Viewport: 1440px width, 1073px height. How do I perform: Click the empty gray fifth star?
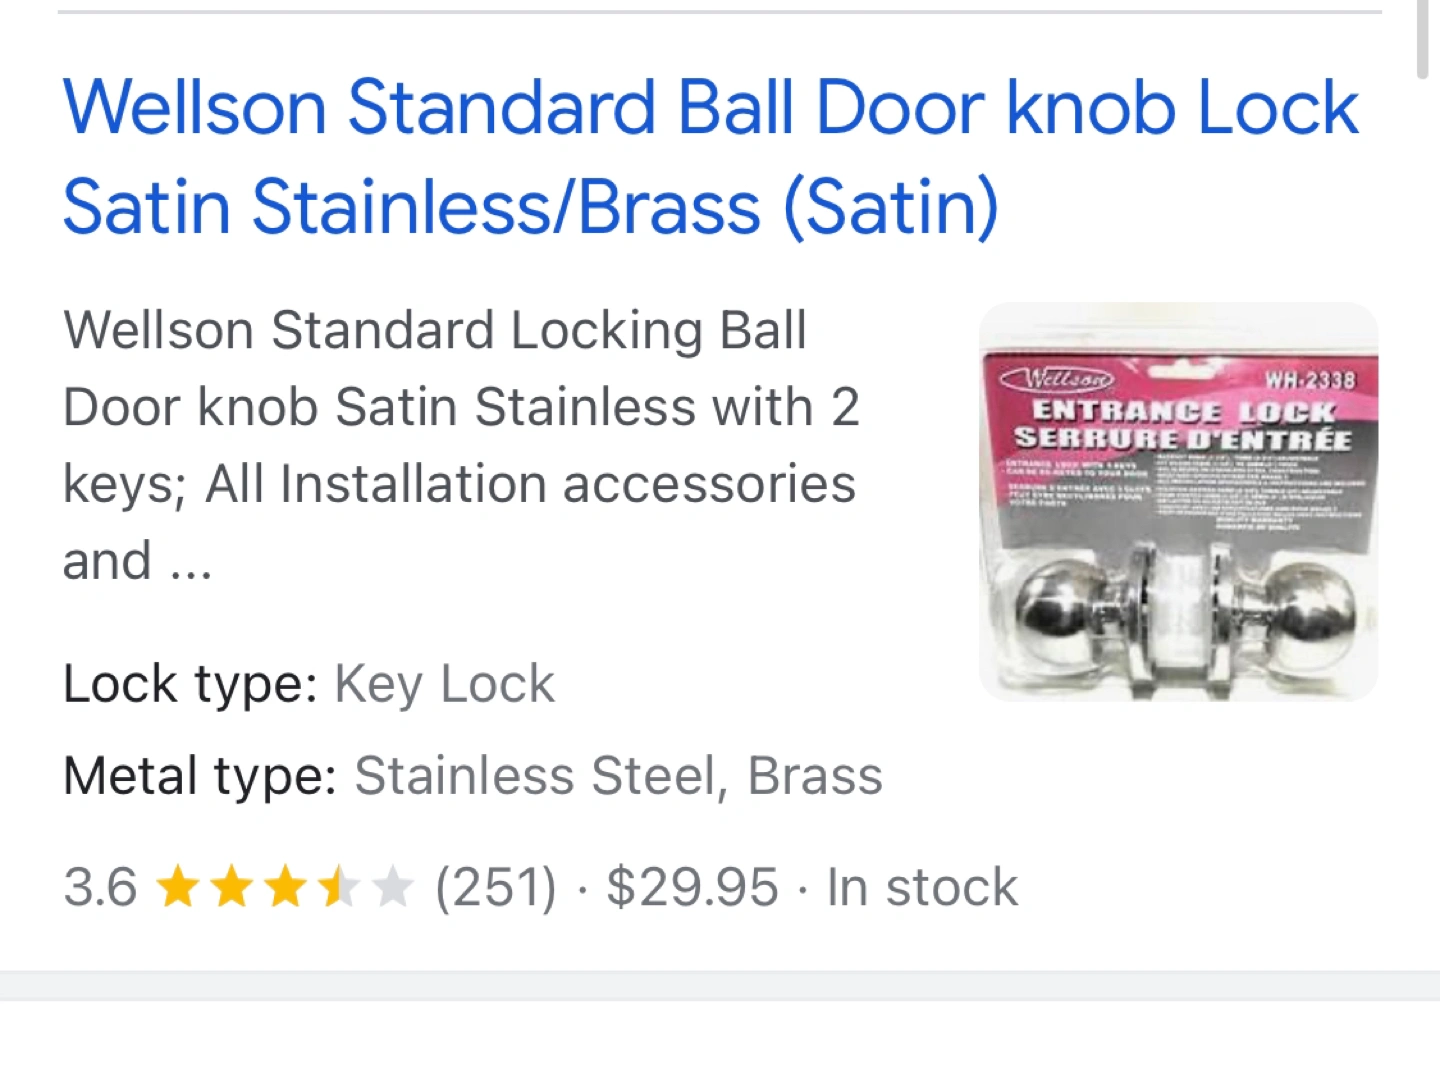coord(391,887)
